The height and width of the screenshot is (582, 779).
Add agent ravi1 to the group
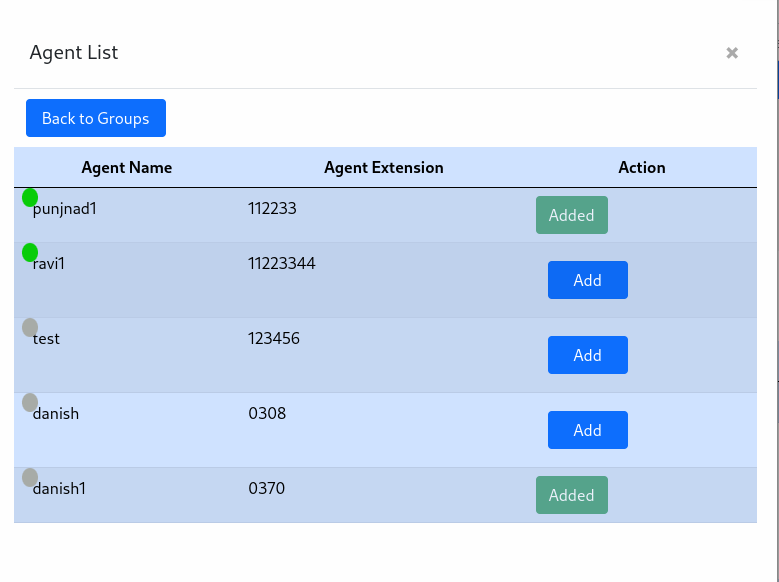587,280
